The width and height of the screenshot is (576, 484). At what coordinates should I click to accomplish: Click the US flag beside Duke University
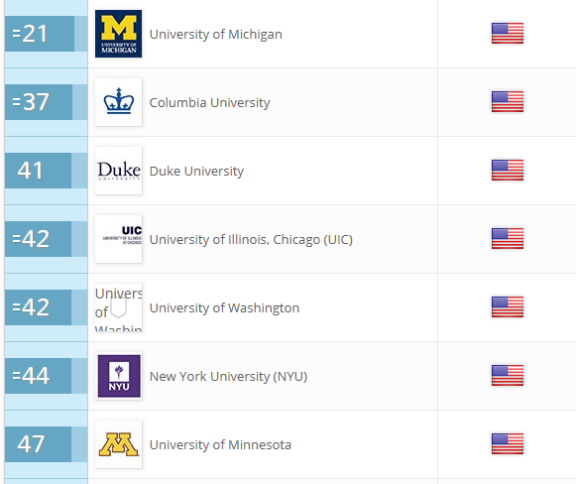tap(507, 170)
